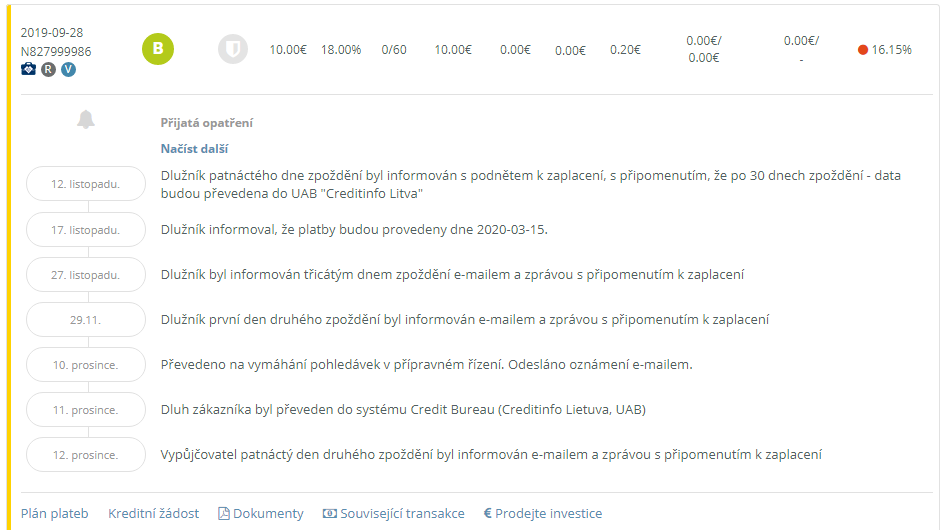This screenshot has height=530, width=947.
Task: Select the 27. listopadu. timeline marker
Action: click(x=86, y=275)
